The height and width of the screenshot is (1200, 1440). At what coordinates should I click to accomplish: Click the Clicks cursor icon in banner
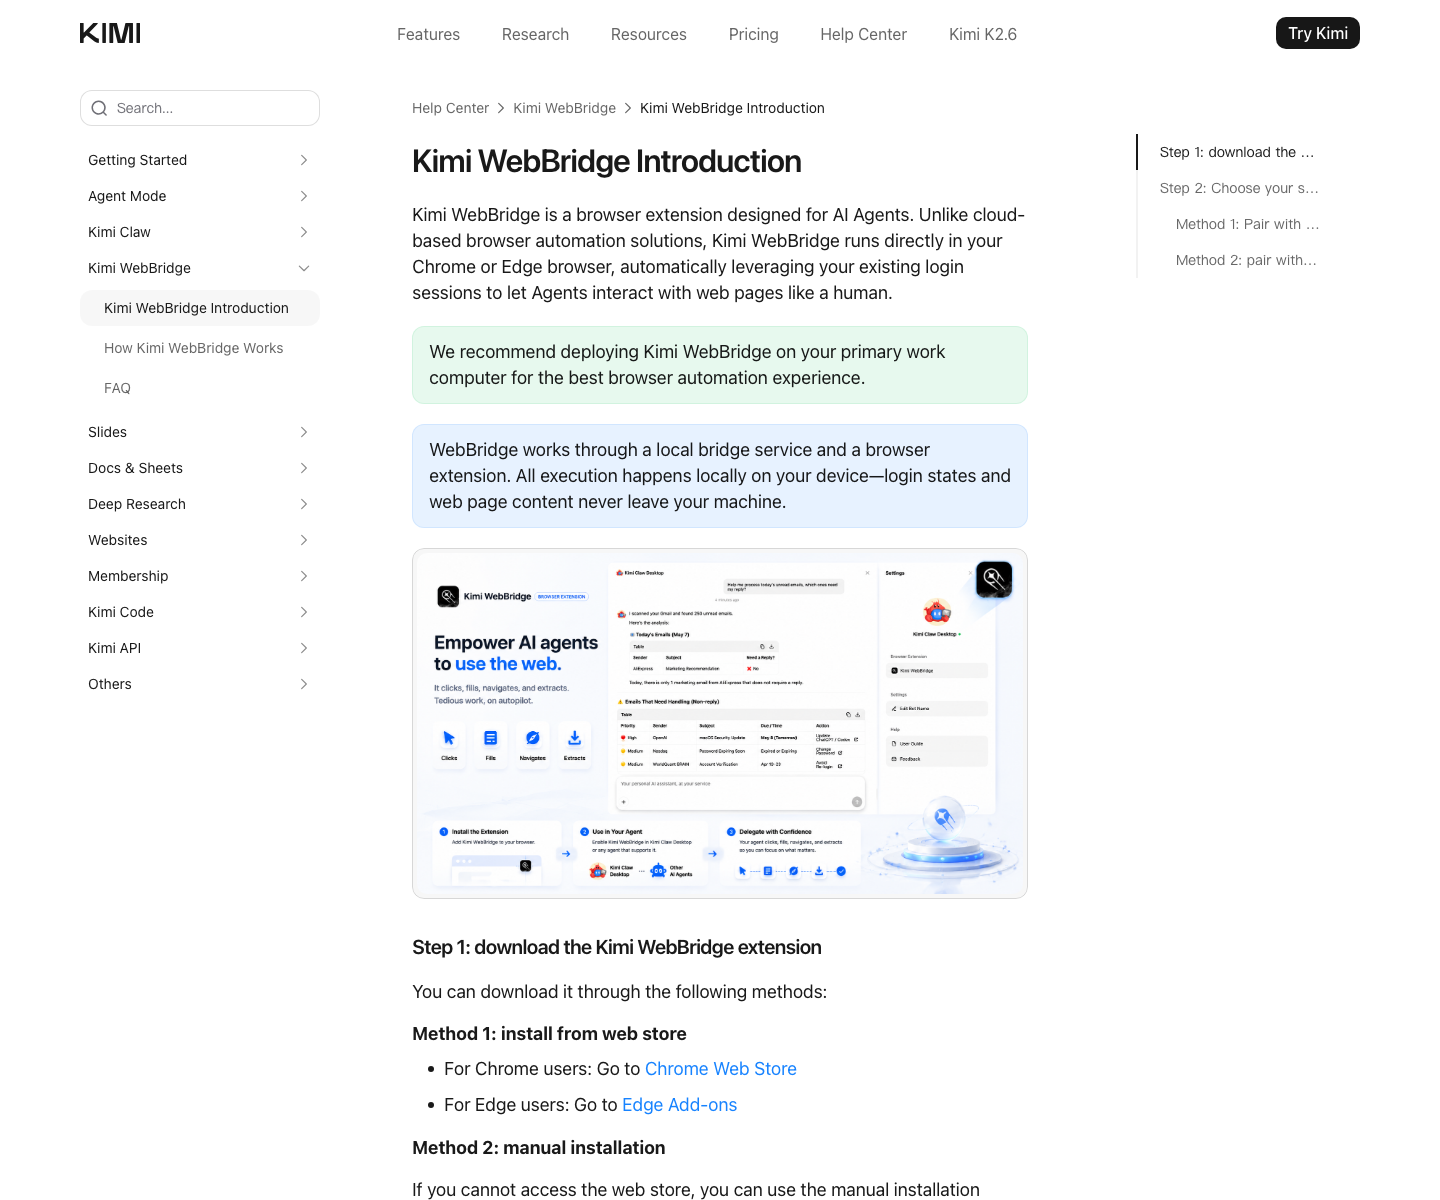[x=449, y=738]
